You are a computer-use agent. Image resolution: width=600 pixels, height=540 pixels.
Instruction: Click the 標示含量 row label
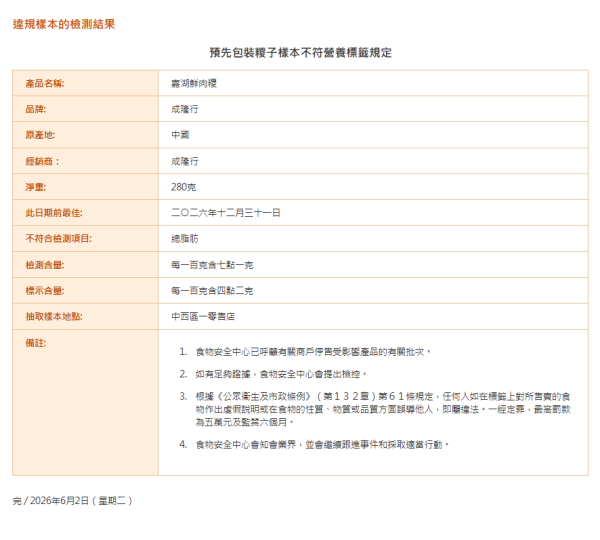[x=45, y=290]
